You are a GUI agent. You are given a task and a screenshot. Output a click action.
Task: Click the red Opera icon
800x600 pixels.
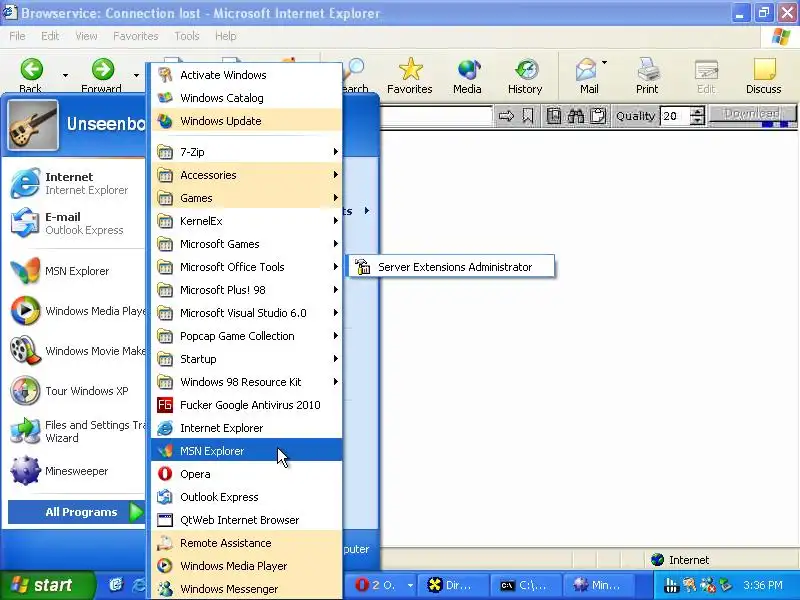(165, 474)
